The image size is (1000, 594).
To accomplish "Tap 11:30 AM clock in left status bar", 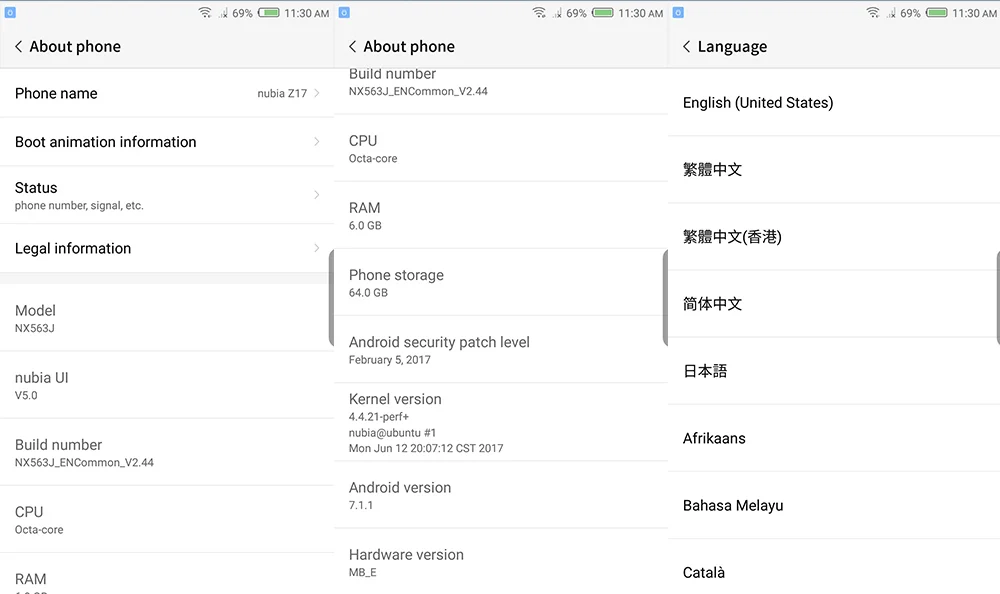I will (x=307, y=13).
